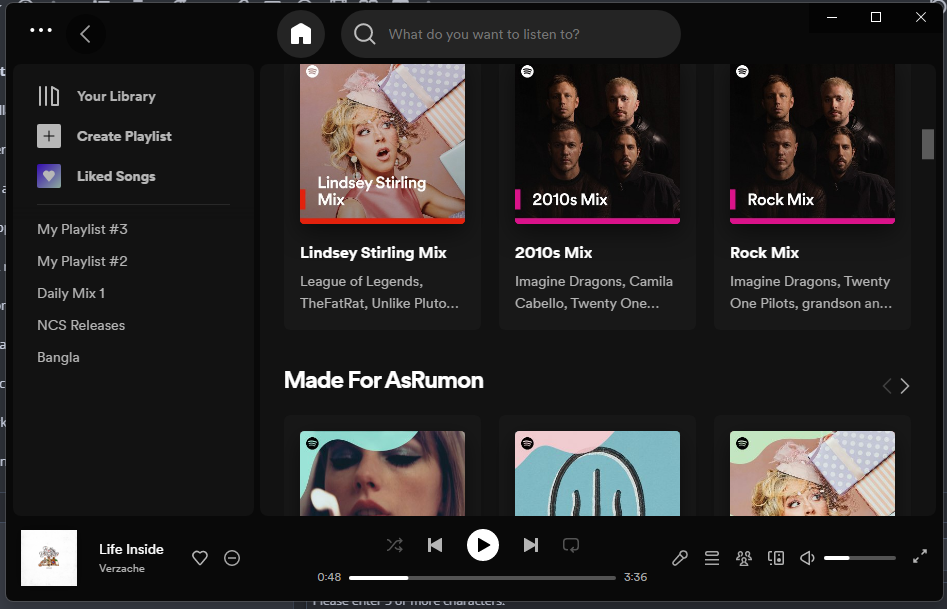Screen dimensions: 947x609
Task: Open the Bangla playlist
Action: (x=58, y=357)
